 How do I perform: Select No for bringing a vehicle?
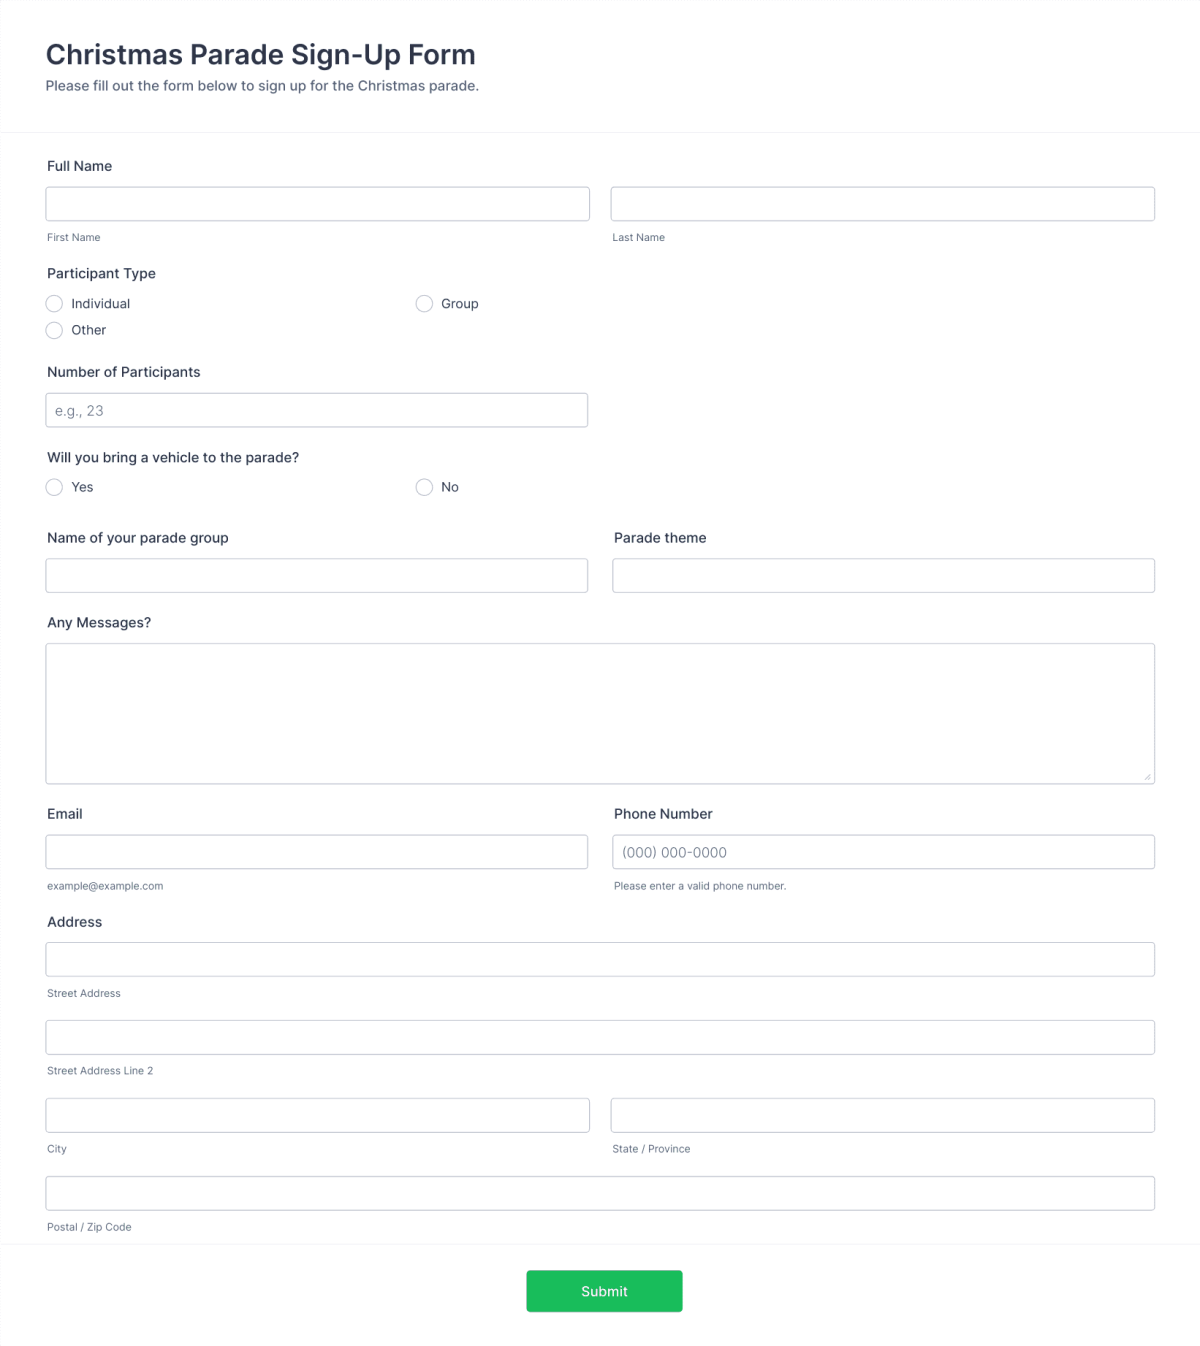point(424,487)
